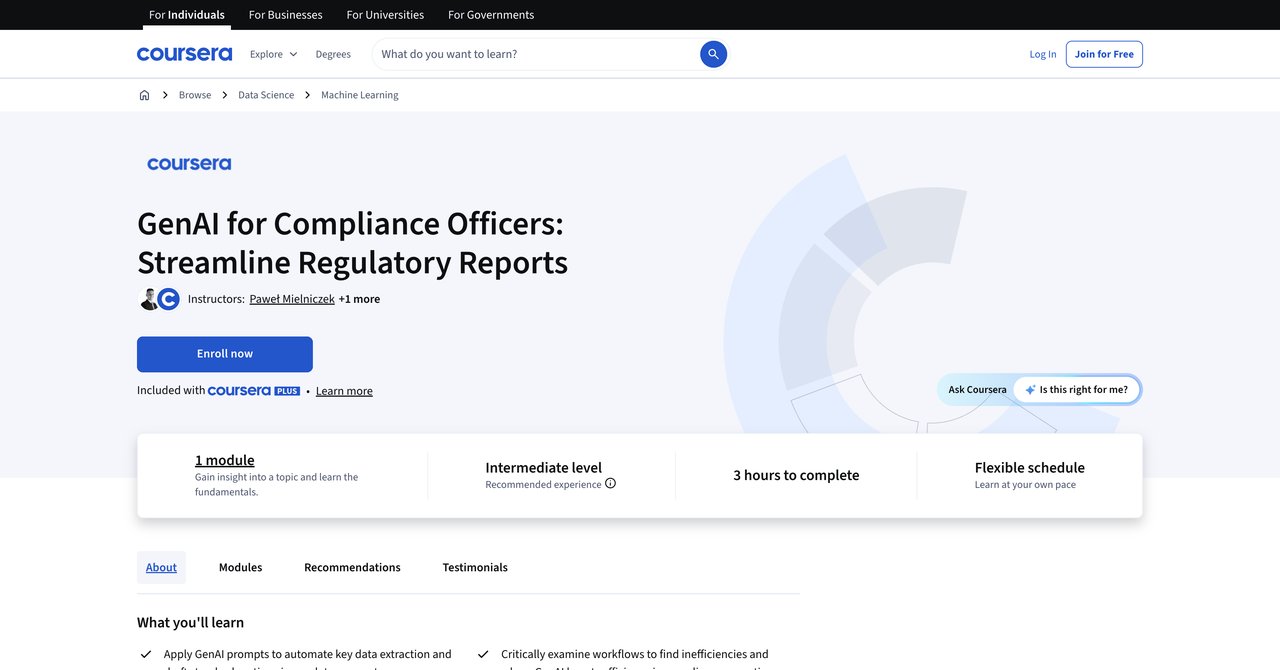Click the Ask Coursera button

point(977,390)
